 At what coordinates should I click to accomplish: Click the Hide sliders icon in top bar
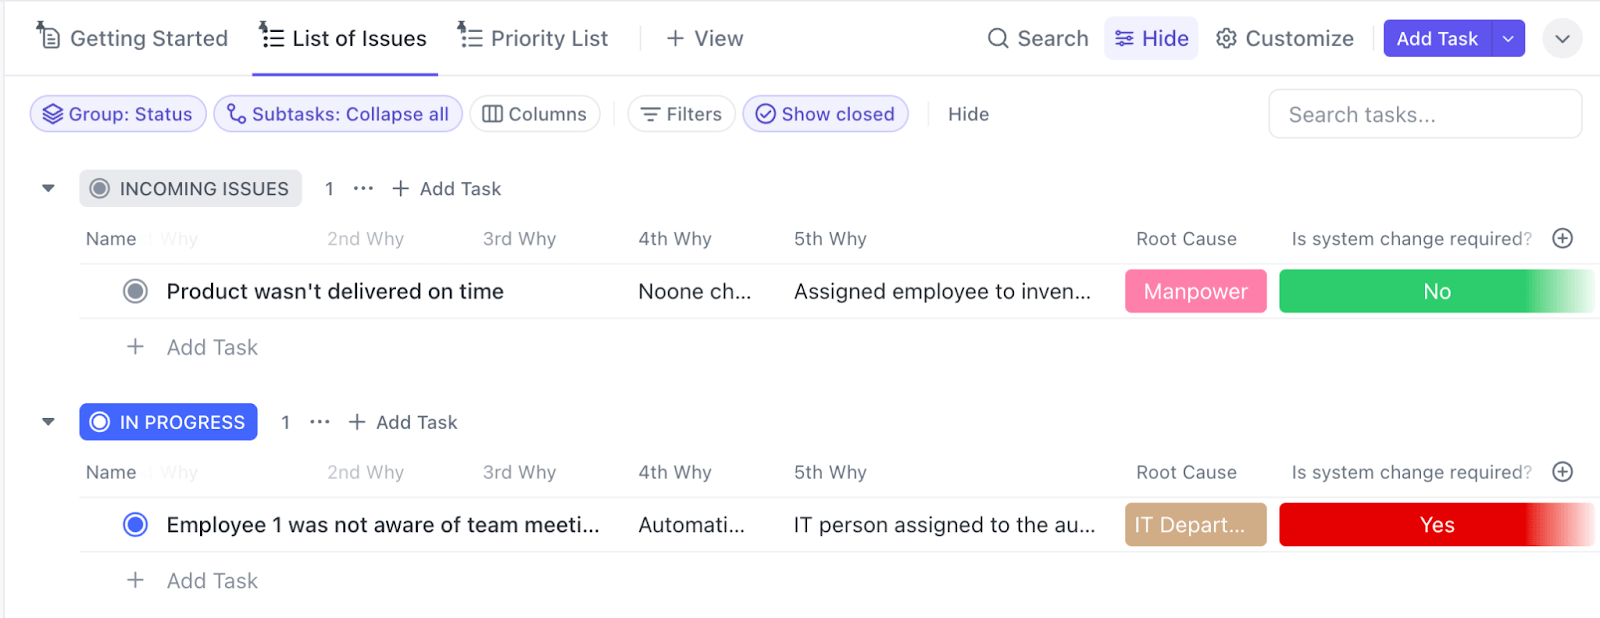pyautogui.click(x=1125, y=38)
